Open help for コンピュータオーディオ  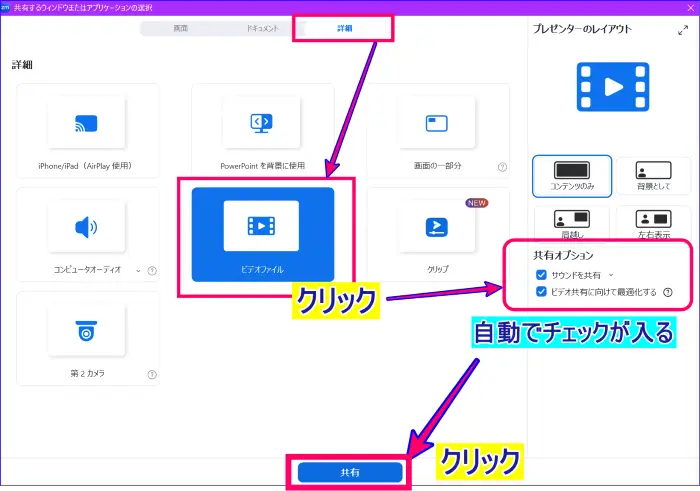click(152, 270)
